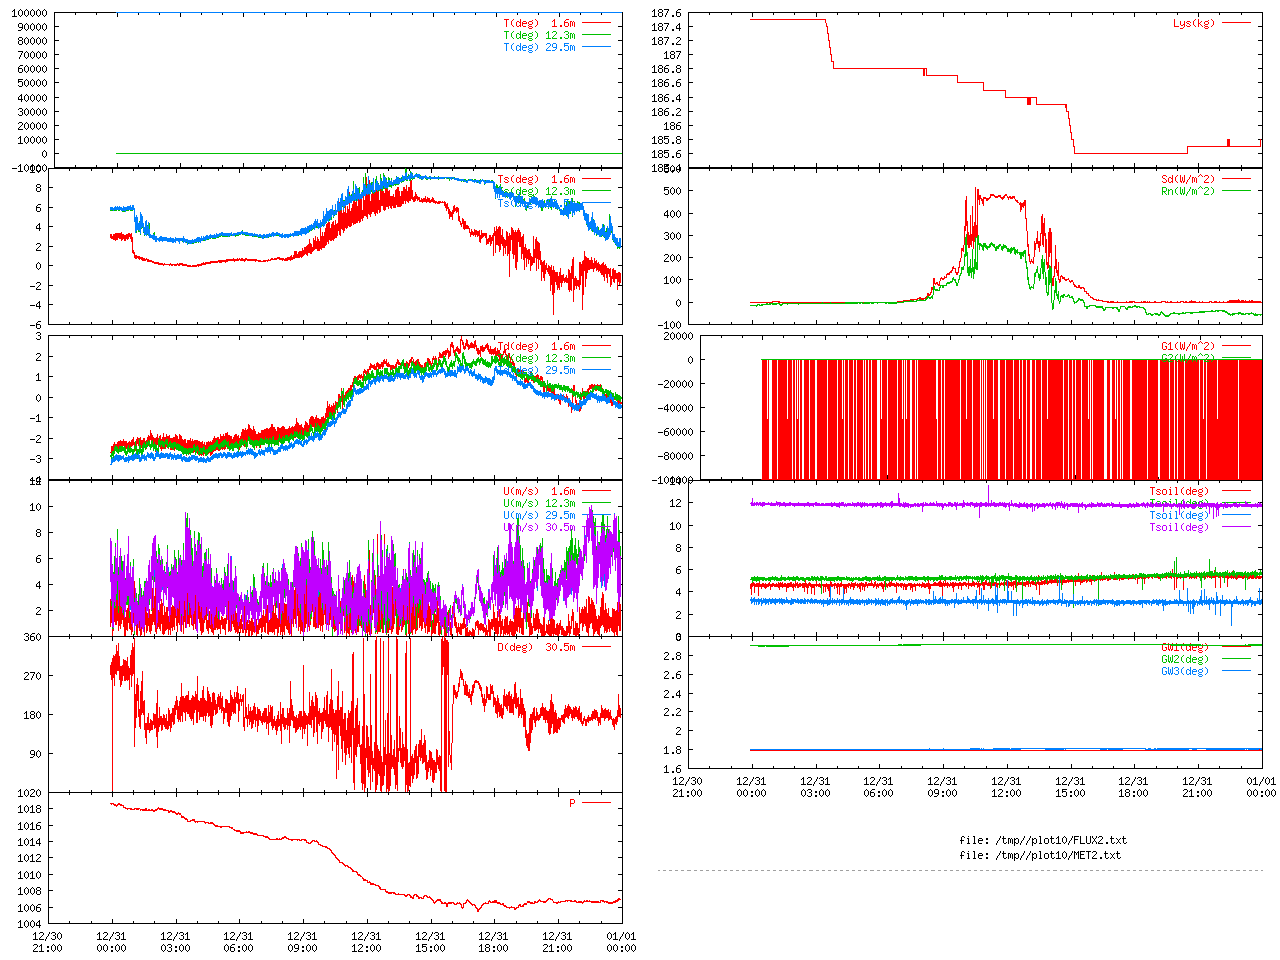This screenshot has width=1280, height=960.
Task: Click the '2.8' tick on the GW plot axis
Action: tap(673, 656)
